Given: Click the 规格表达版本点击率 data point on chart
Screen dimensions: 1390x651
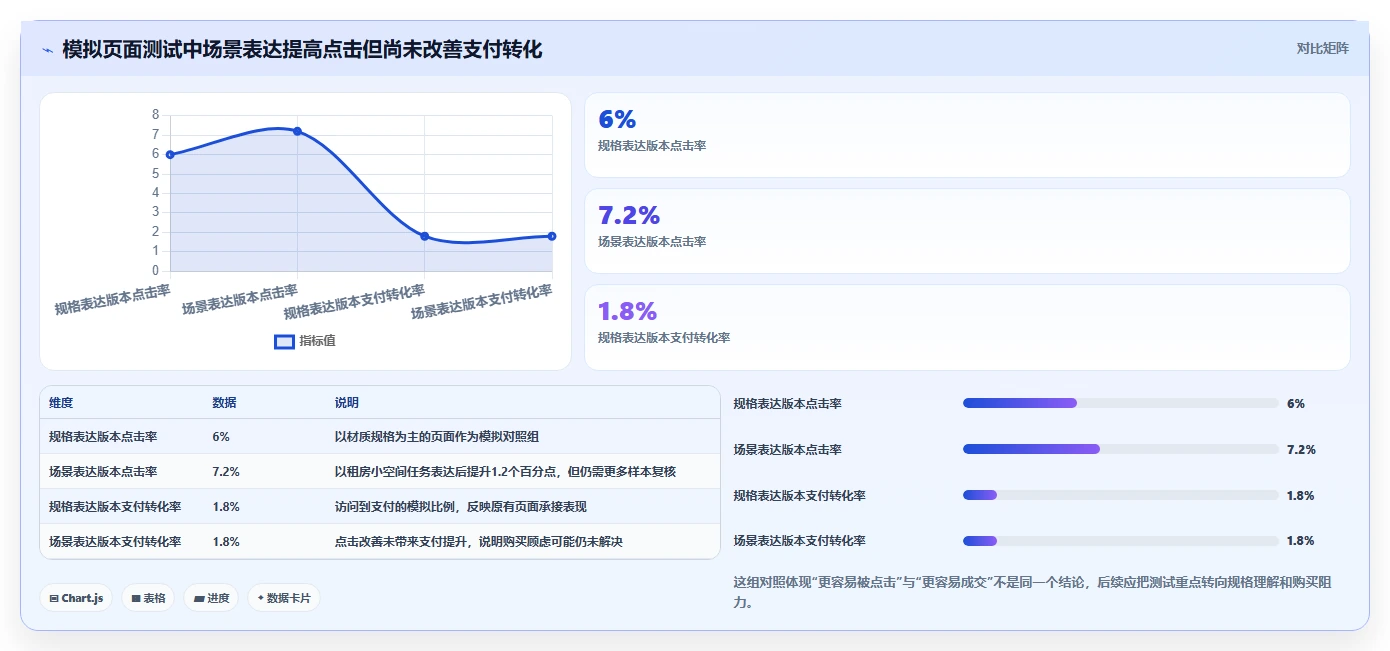Looking at the screenshot, I should pos(170,154).
